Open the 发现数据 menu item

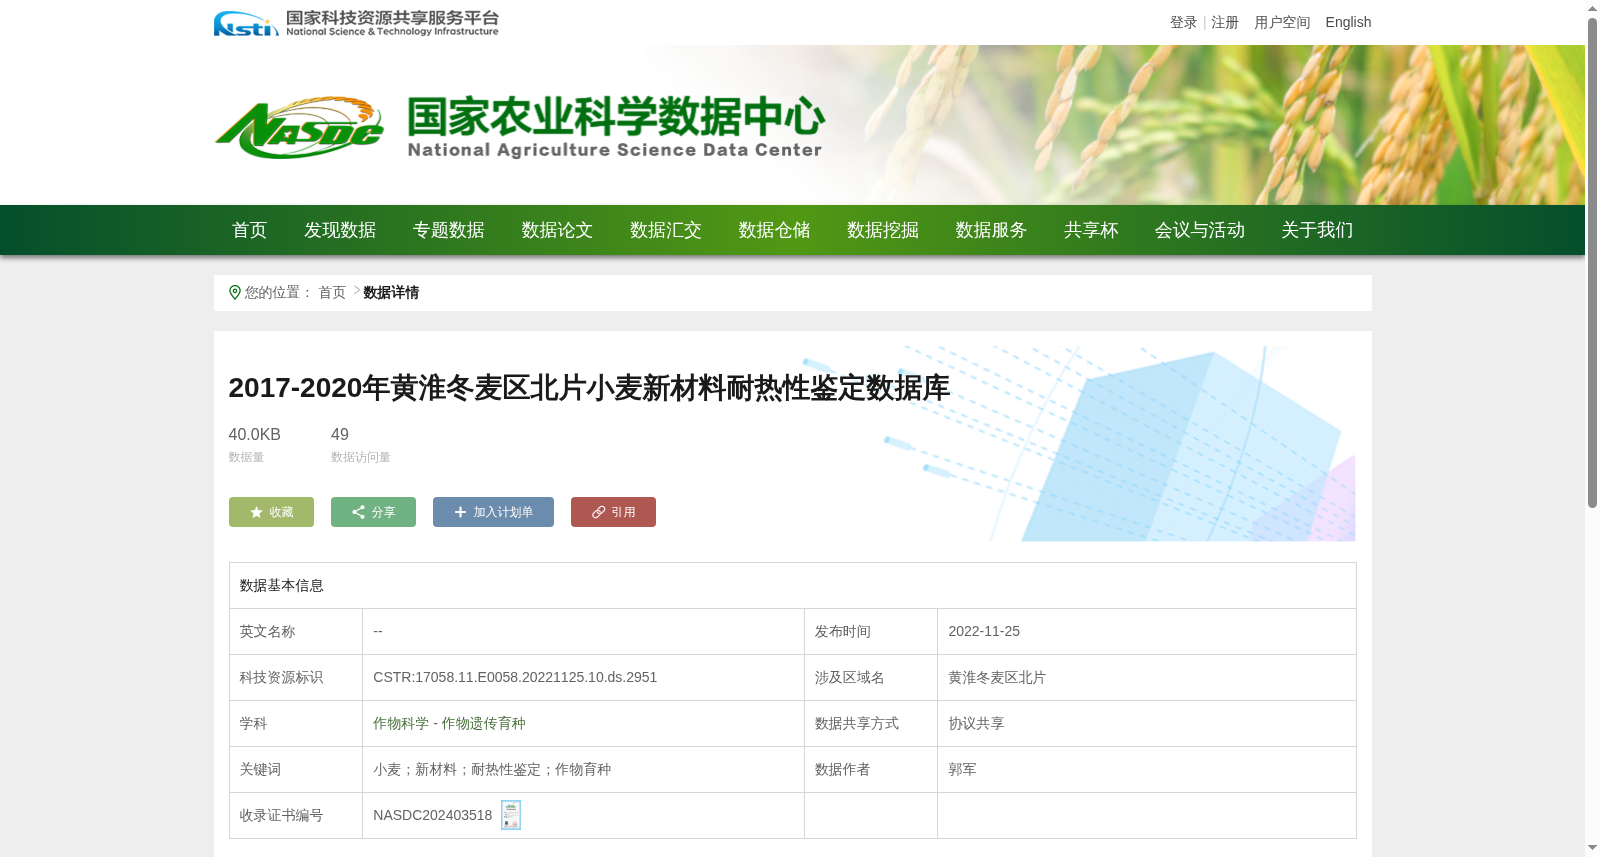click(340, 230)
